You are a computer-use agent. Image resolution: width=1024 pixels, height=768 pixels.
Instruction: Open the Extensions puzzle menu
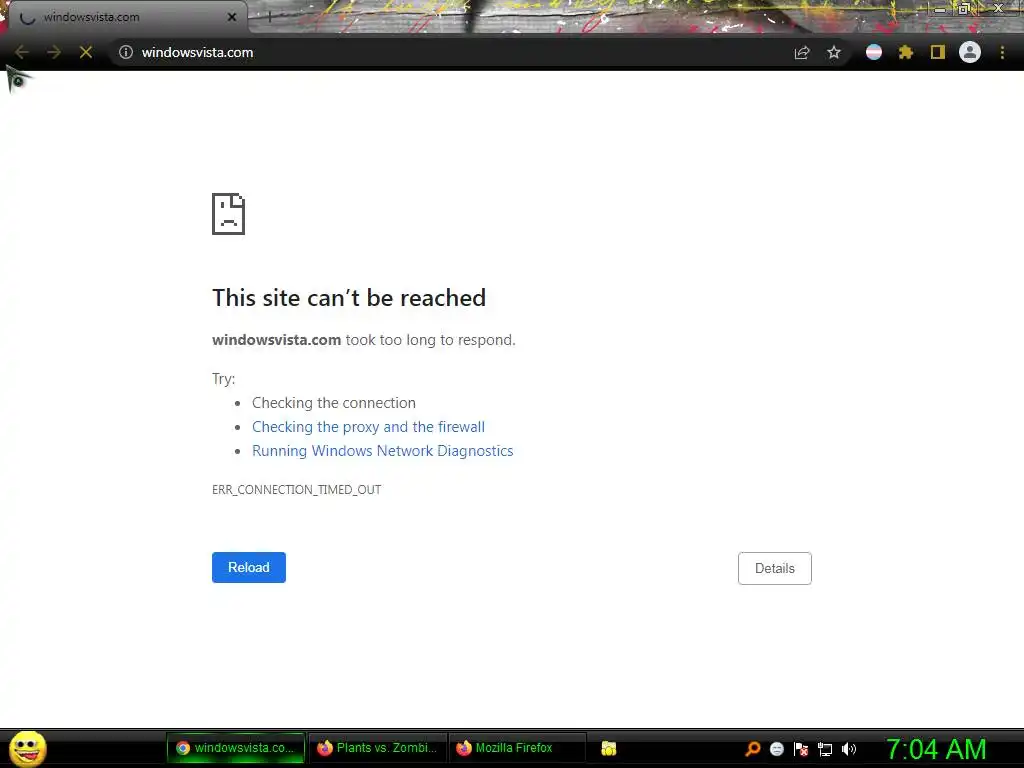[x=906, y=52]
